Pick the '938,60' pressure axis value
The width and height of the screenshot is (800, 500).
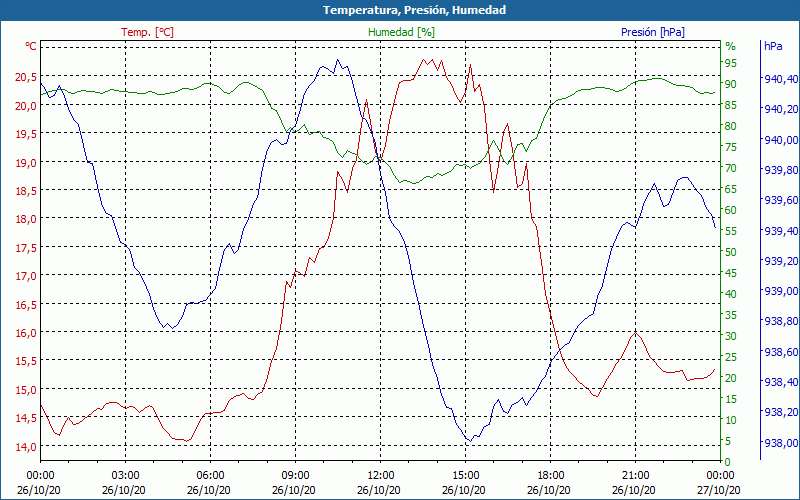[x=780, y=352]
